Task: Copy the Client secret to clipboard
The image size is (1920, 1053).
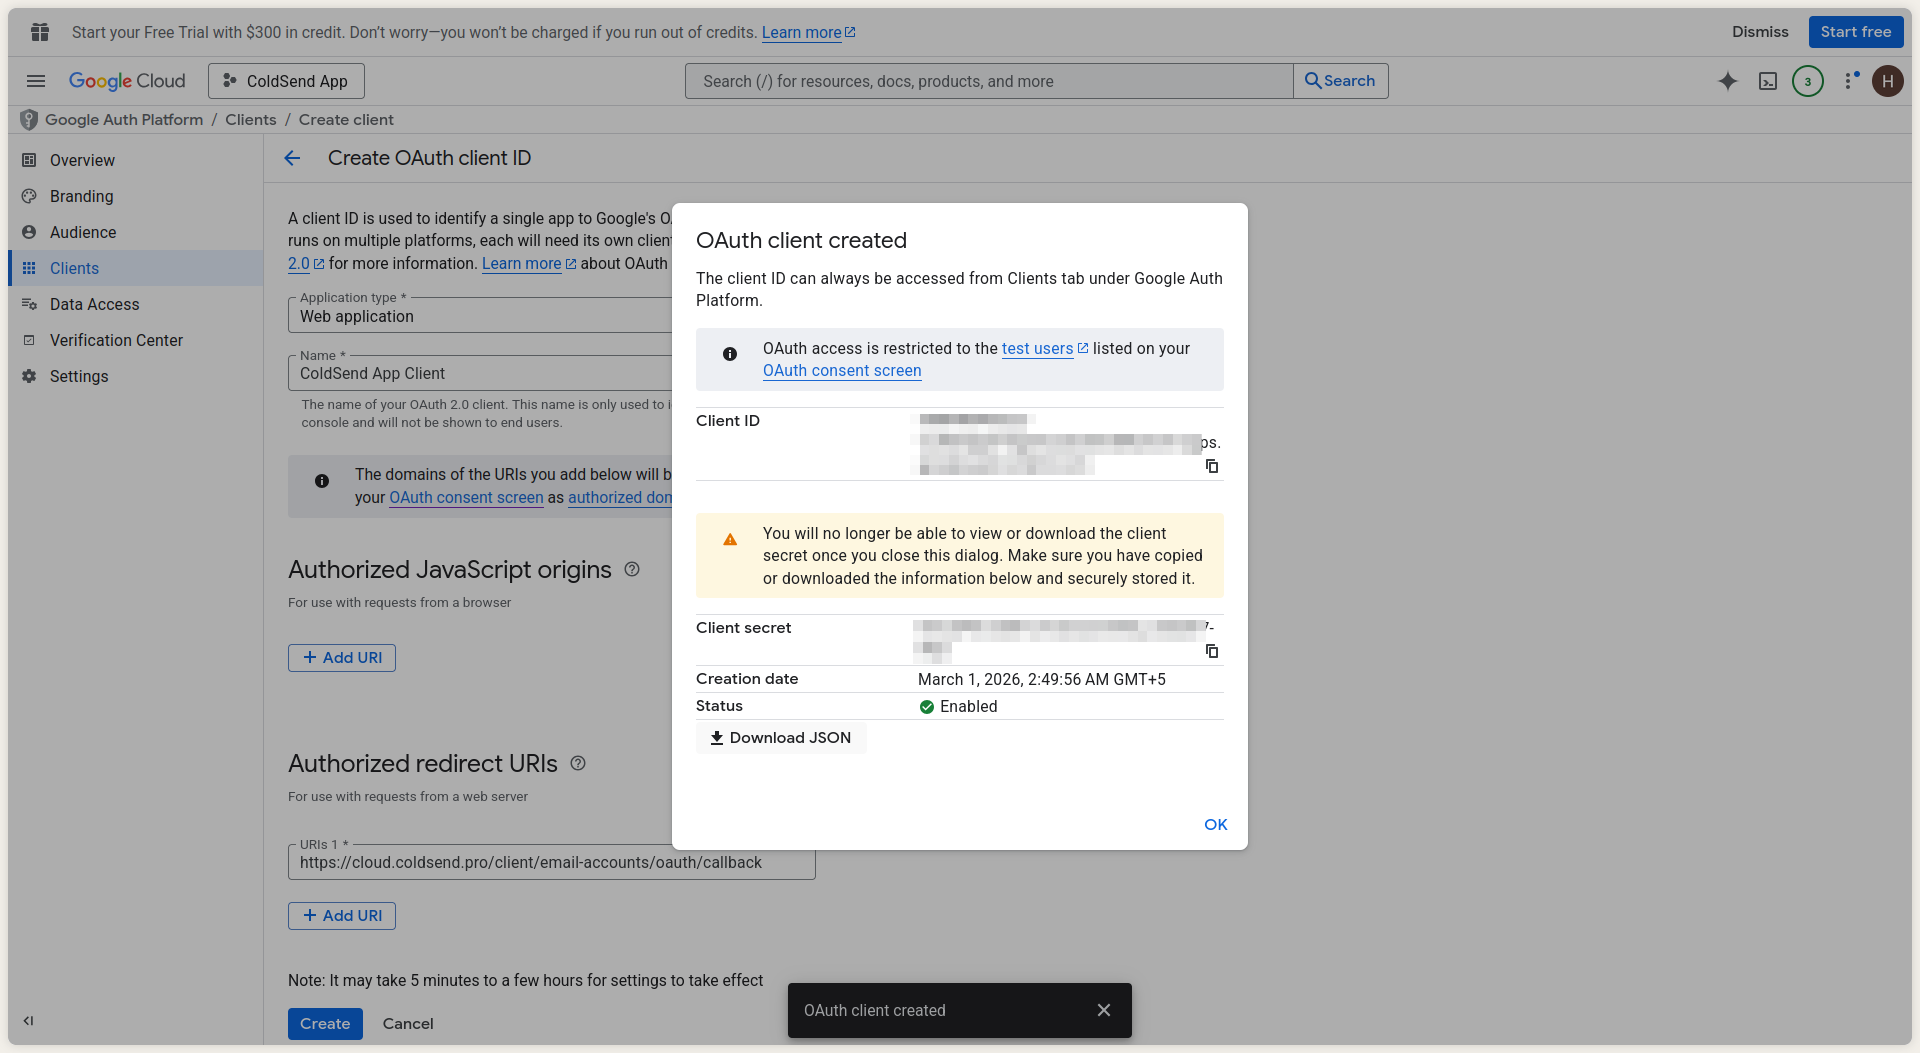Action: coord(1212,651)
